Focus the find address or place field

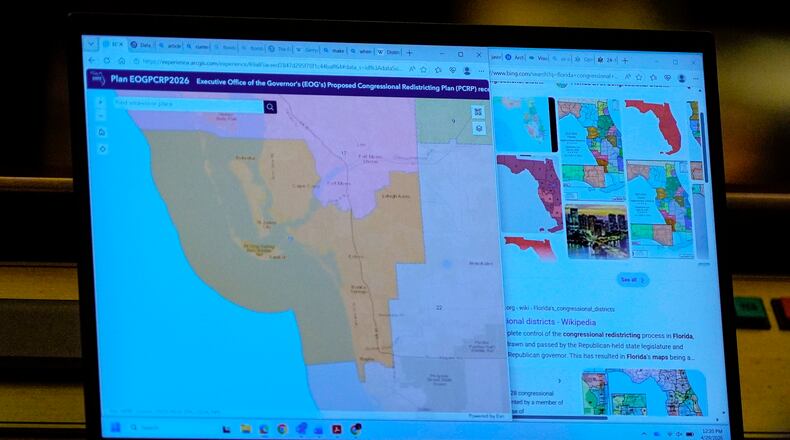[x=188, y=104]
